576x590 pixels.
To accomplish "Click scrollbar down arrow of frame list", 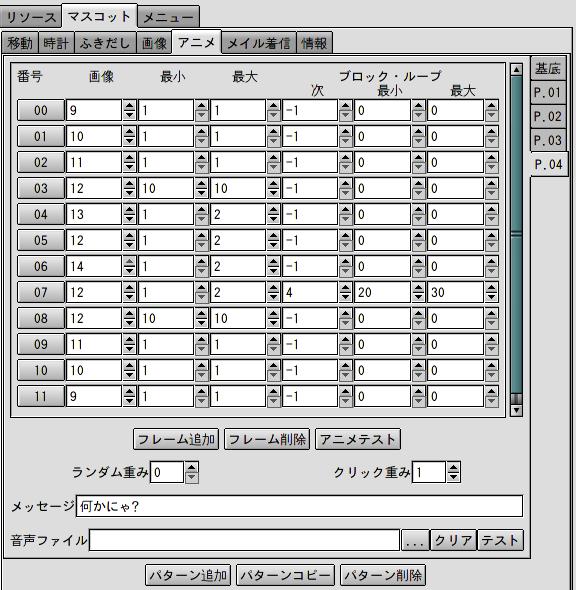I will [517, 410].
